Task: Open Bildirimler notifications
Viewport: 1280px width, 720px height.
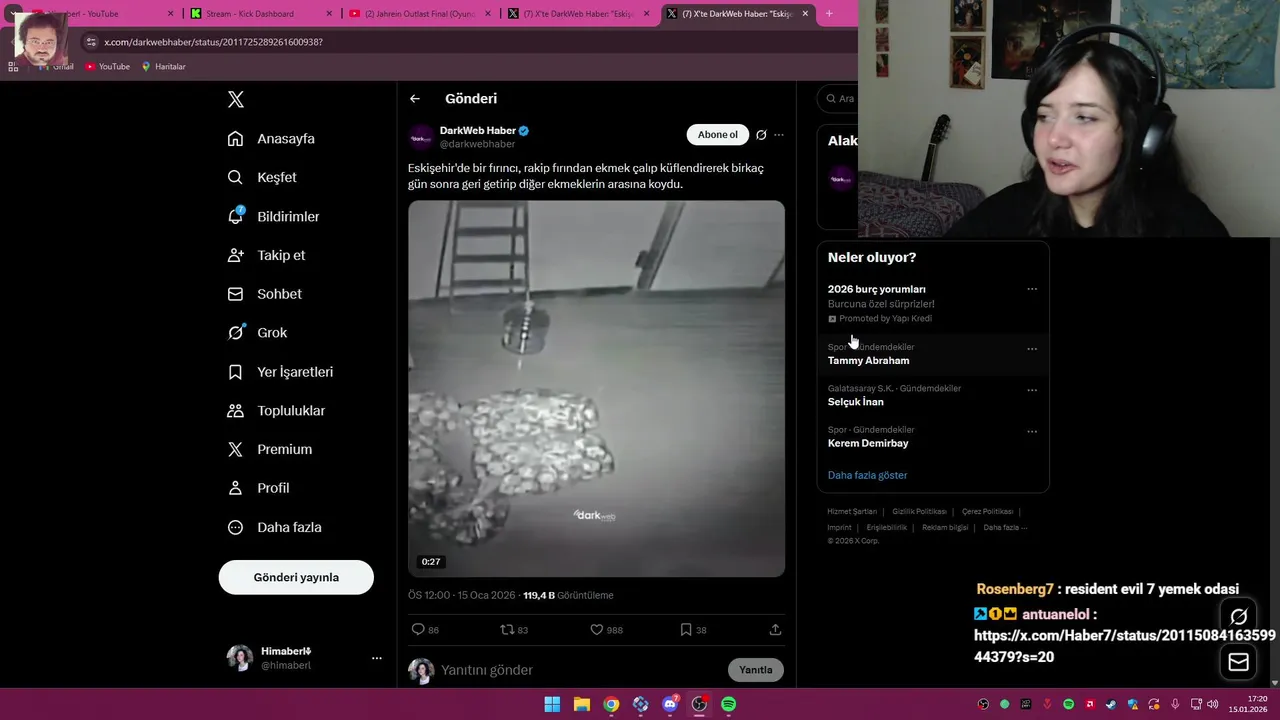Action: (x=273, y=216)
